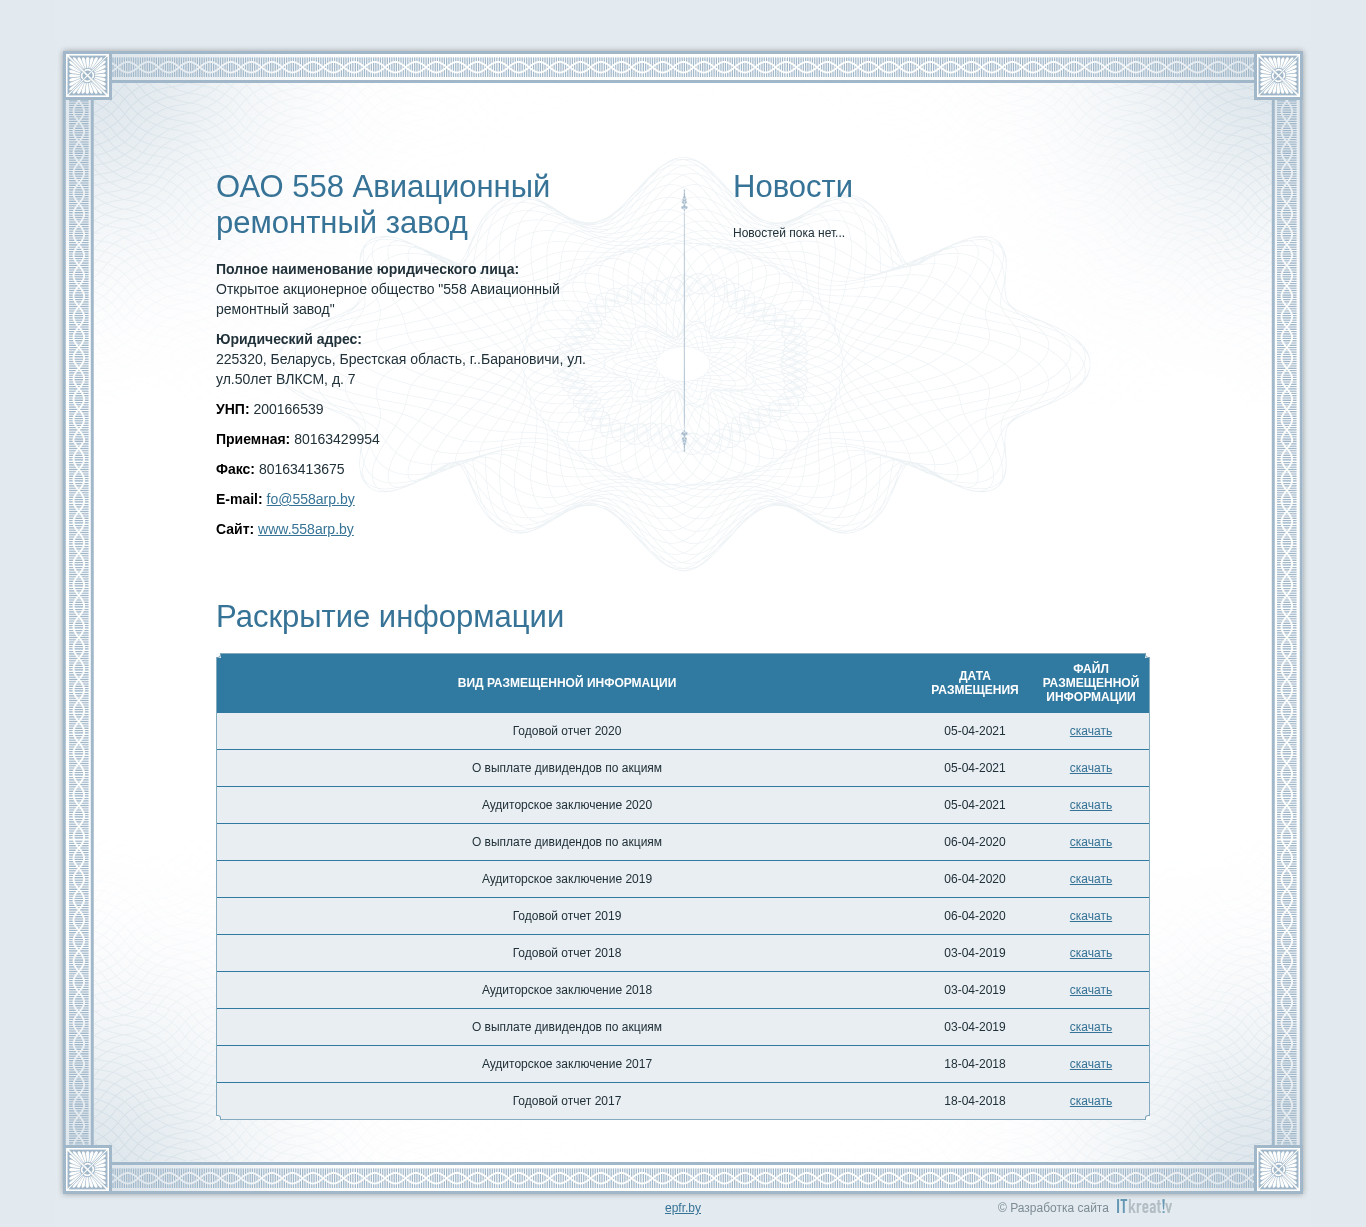Click the ДАТА РАЗМЕЩЕНИЯ column header
Image resolution: width=1366 pixels, height=1227 pixels.
974,683
